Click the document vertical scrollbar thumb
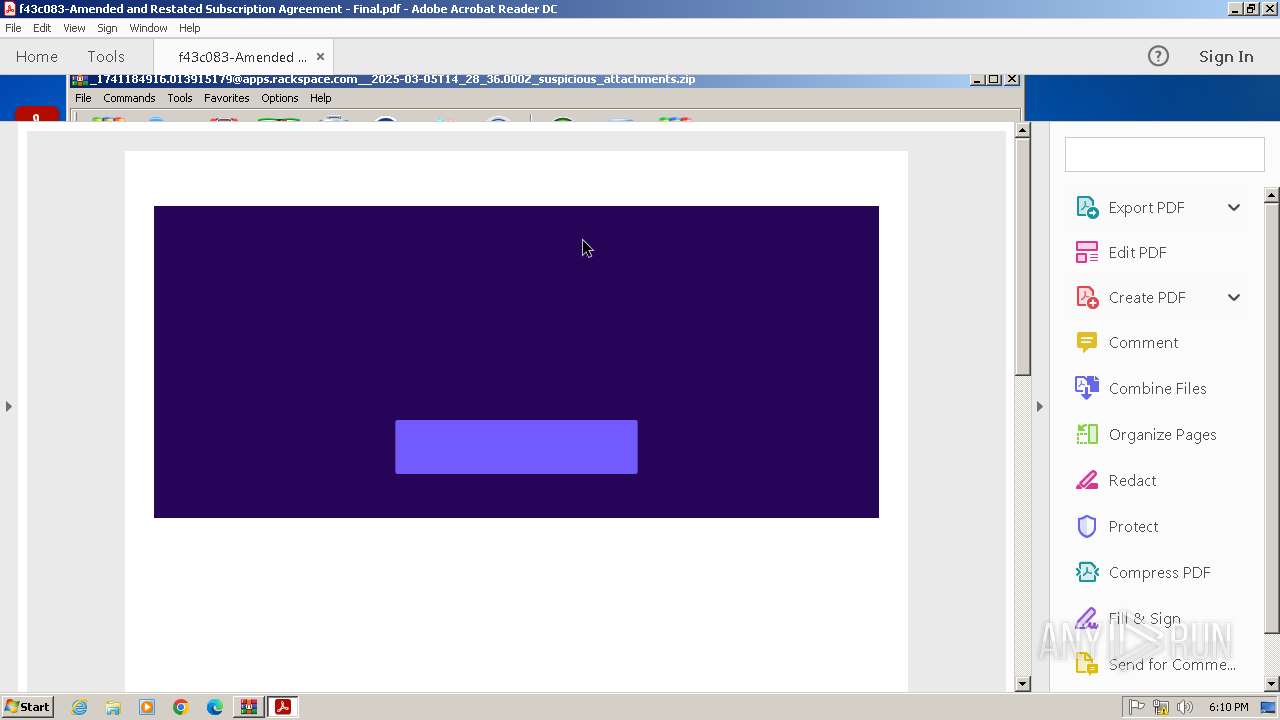 (1022, 257)
